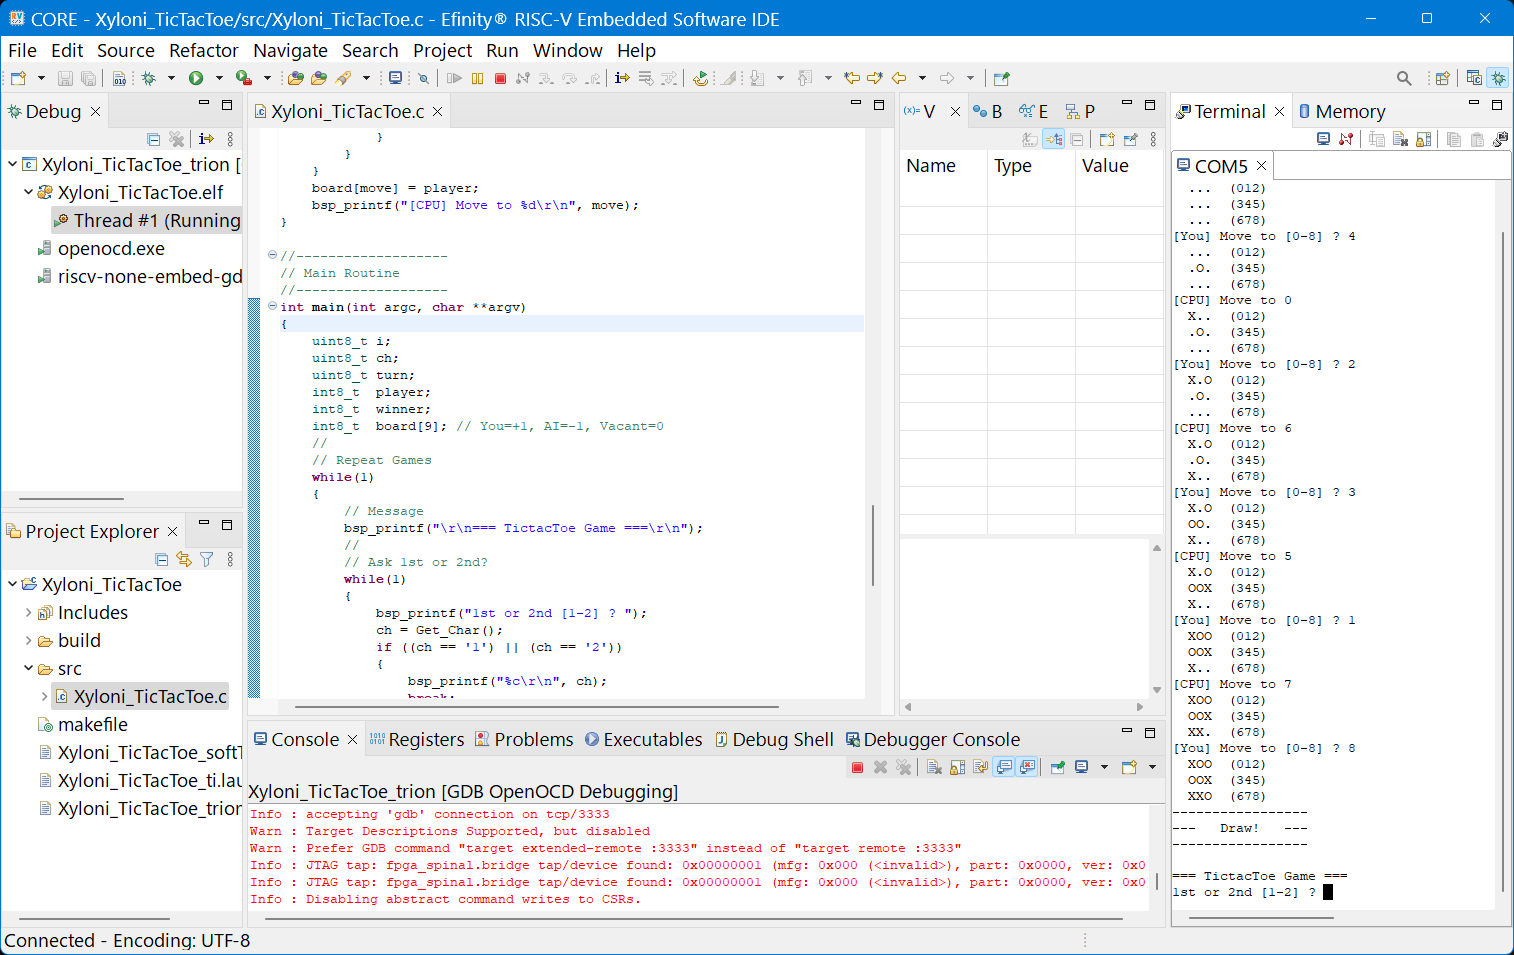
Task: Toggle Show Console When Standard Out Changes
Action: (1004, 767)
